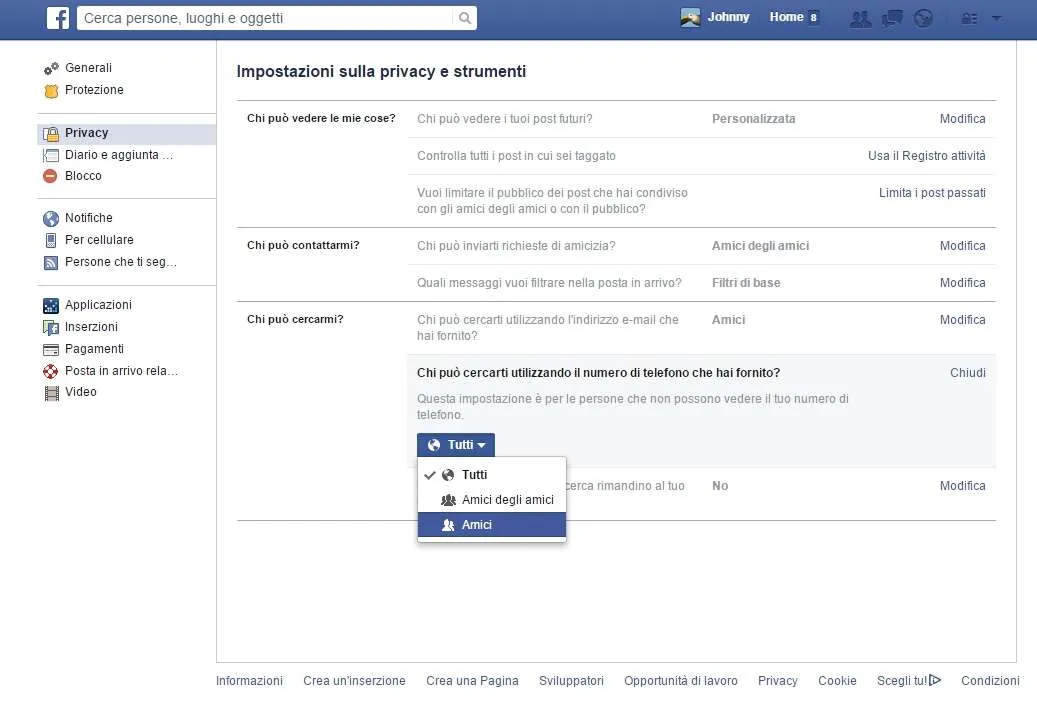This screenshot has width=1037, height=701.
Task: Click Limita i post passati link
Action: coord(932,193)
